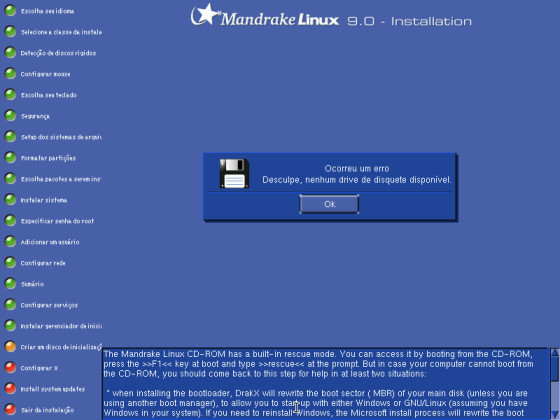This screenshot has width=560, height=420.
Task: Click green bullet beside Especificar senha do root
Action: (10, 221)
